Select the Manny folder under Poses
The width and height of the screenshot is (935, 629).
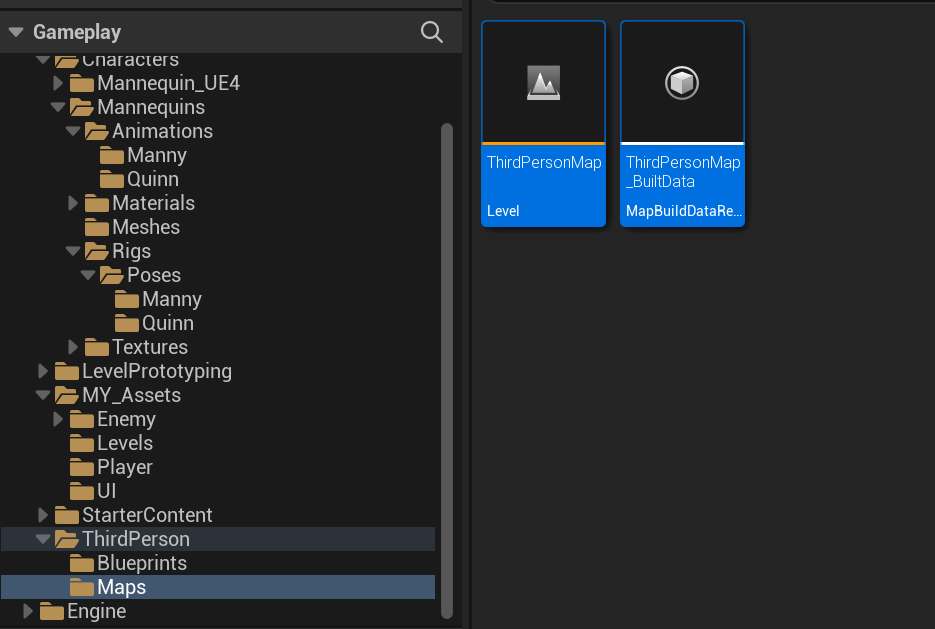click(171, 299)
